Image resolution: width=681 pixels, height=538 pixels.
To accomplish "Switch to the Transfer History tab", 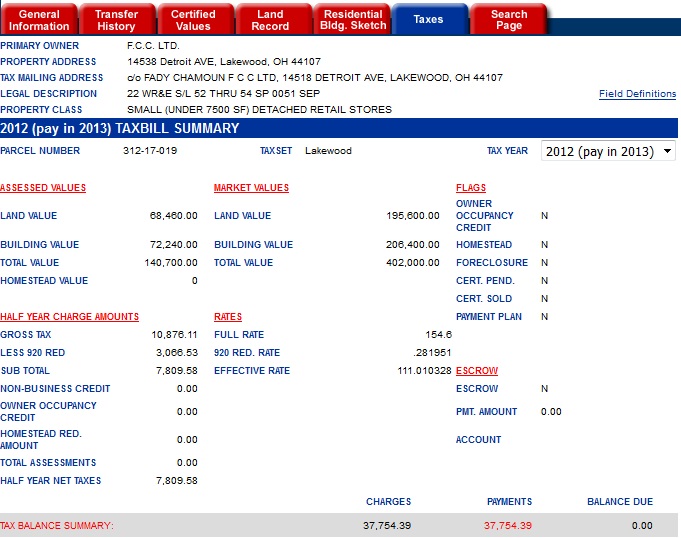I will [116, 20].
